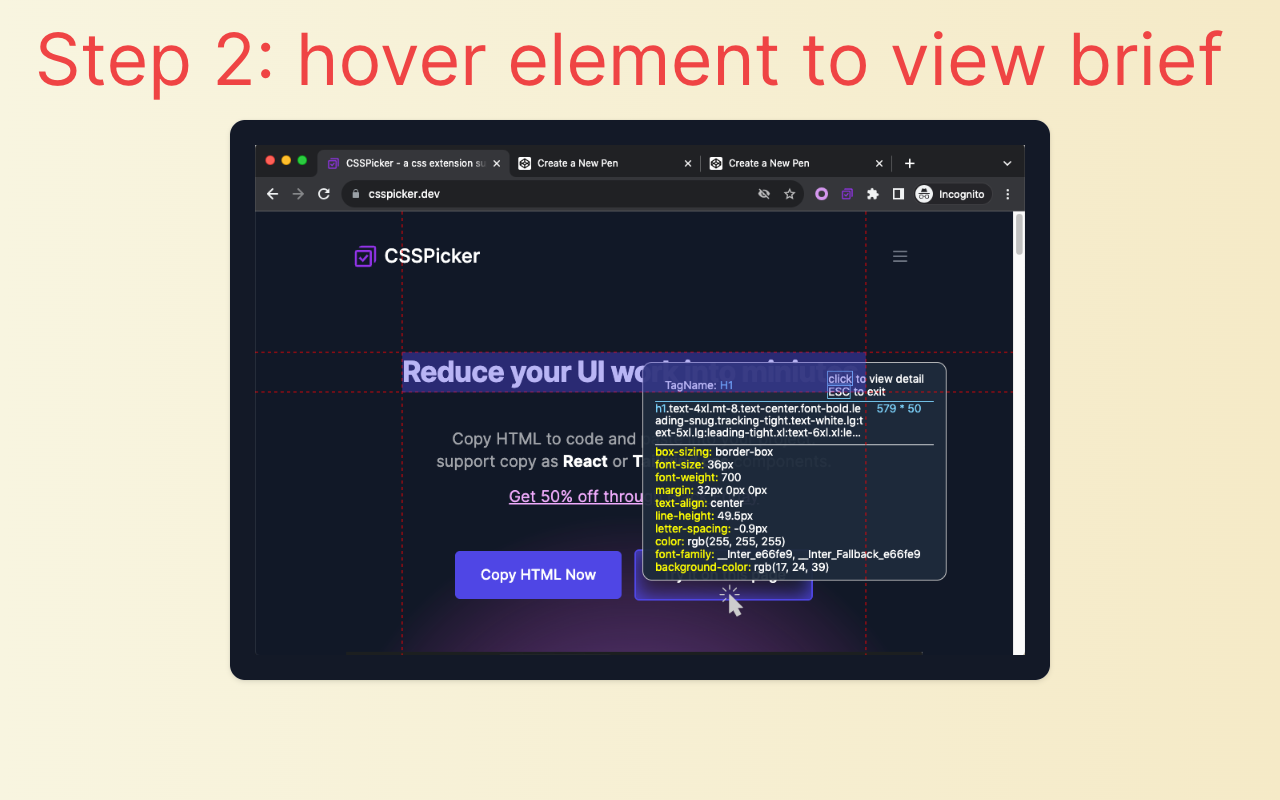Toggle the hamburger menu on the CSSPicker site
The height and width of the screenshot is (800, 1280).
click(x=900, y=256)
